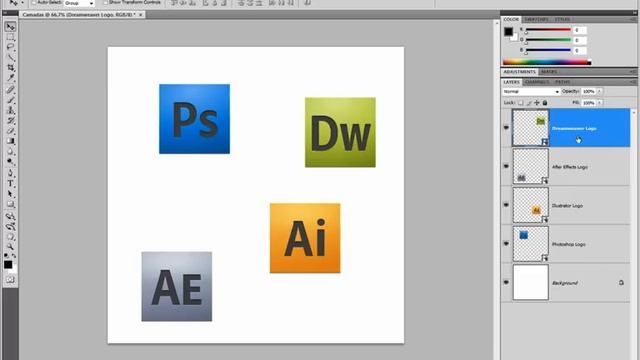The image size is (640, 360).
Task: Click the Background layer's lock icon
Action: click(621, 282)
